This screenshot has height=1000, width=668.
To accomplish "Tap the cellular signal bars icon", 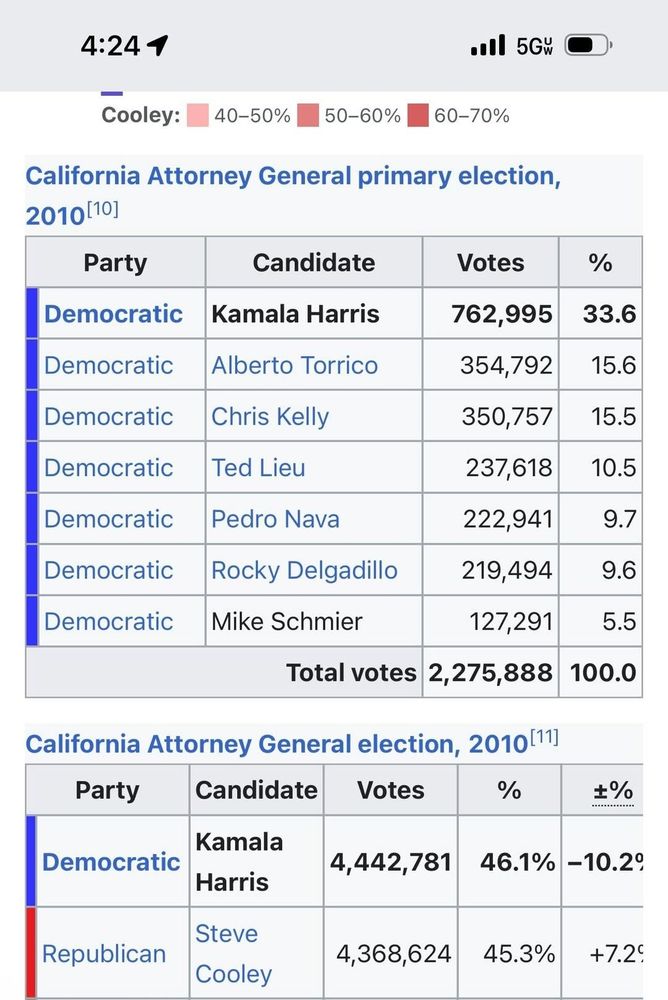I will pyautogui.click(x=488, y=45).
